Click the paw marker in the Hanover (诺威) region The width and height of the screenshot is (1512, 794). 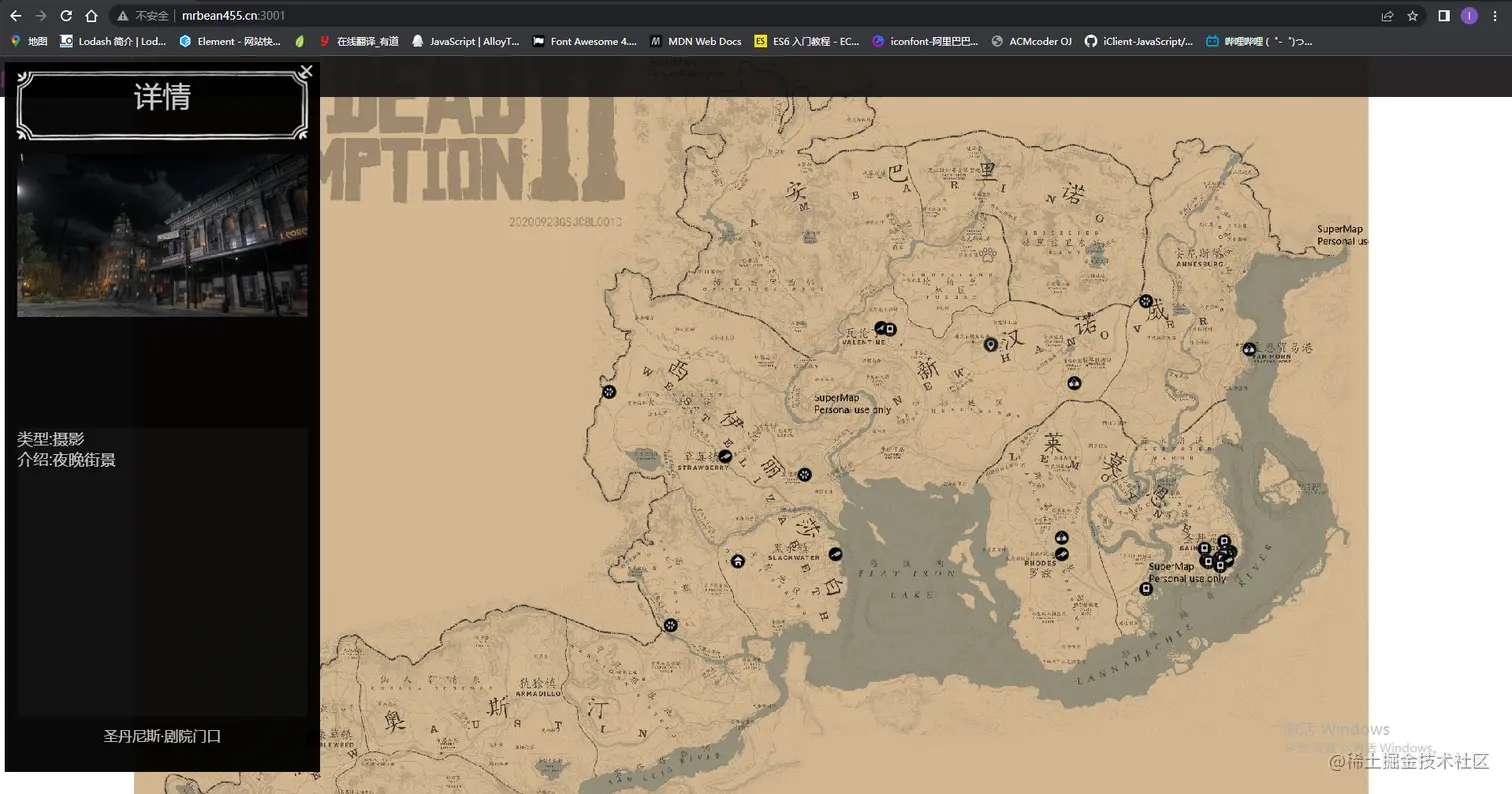pos(1146,301)
